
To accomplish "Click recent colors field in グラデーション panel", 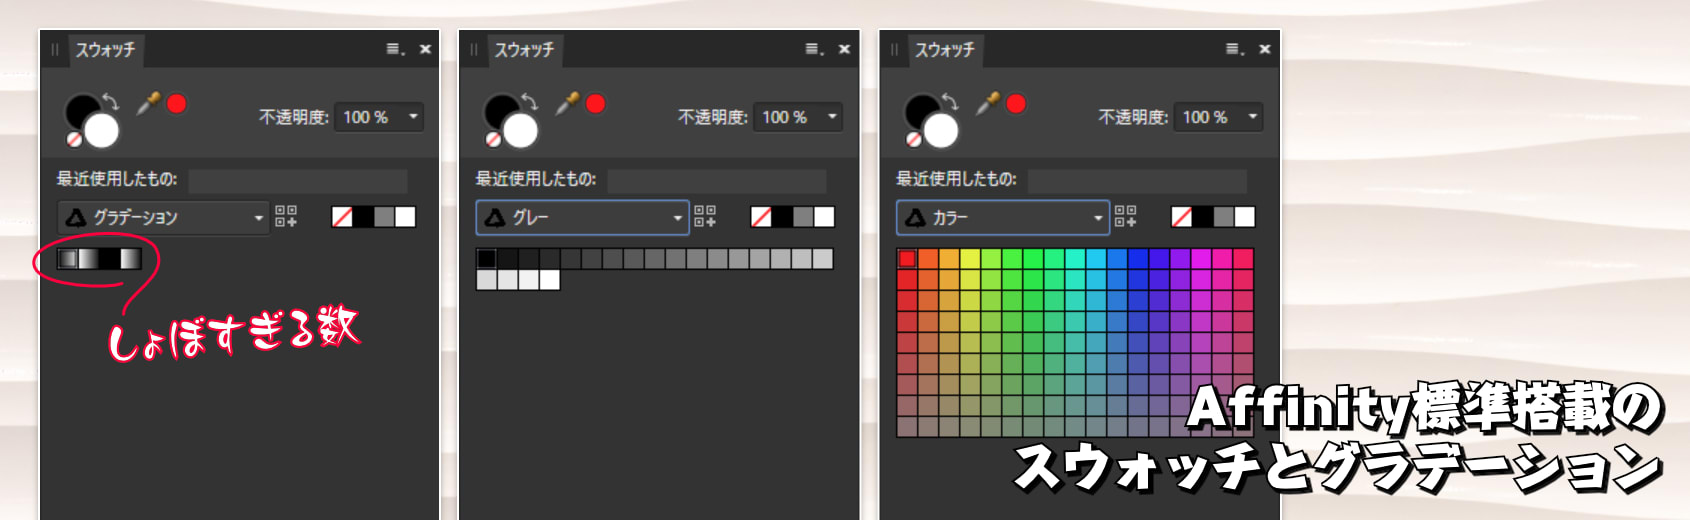I will pyautogui.click(x=298, y=180).
